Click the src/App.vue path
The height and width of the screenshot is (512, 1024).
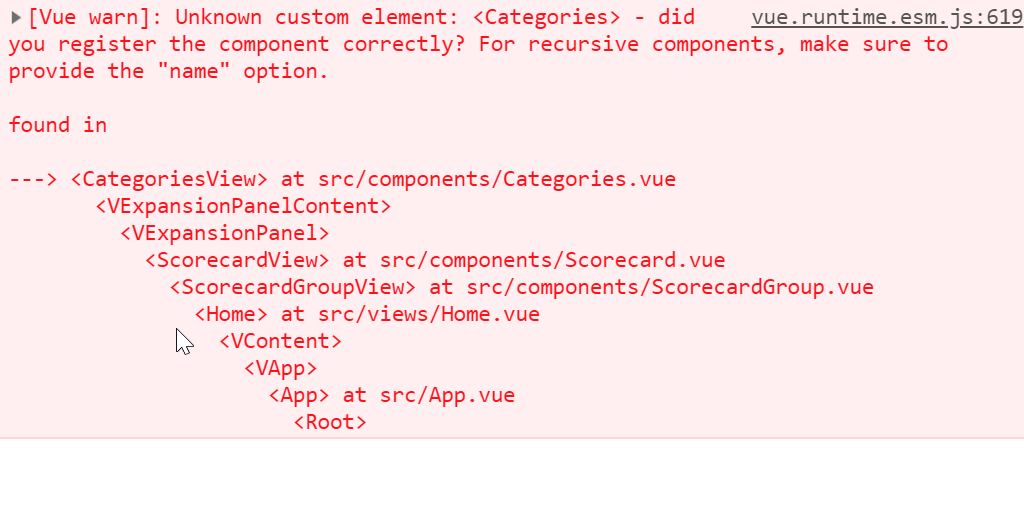(x=448, y=396)
